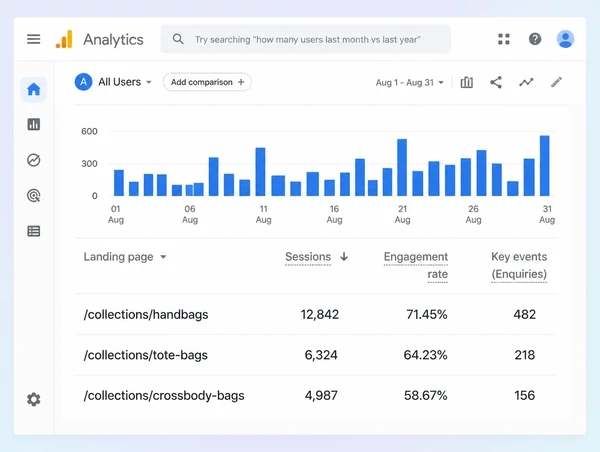This screenshot has width=600, height=452.
Task: Click the 4,987 sessions value
Action: pyautogui.click(x=321, y=396)
